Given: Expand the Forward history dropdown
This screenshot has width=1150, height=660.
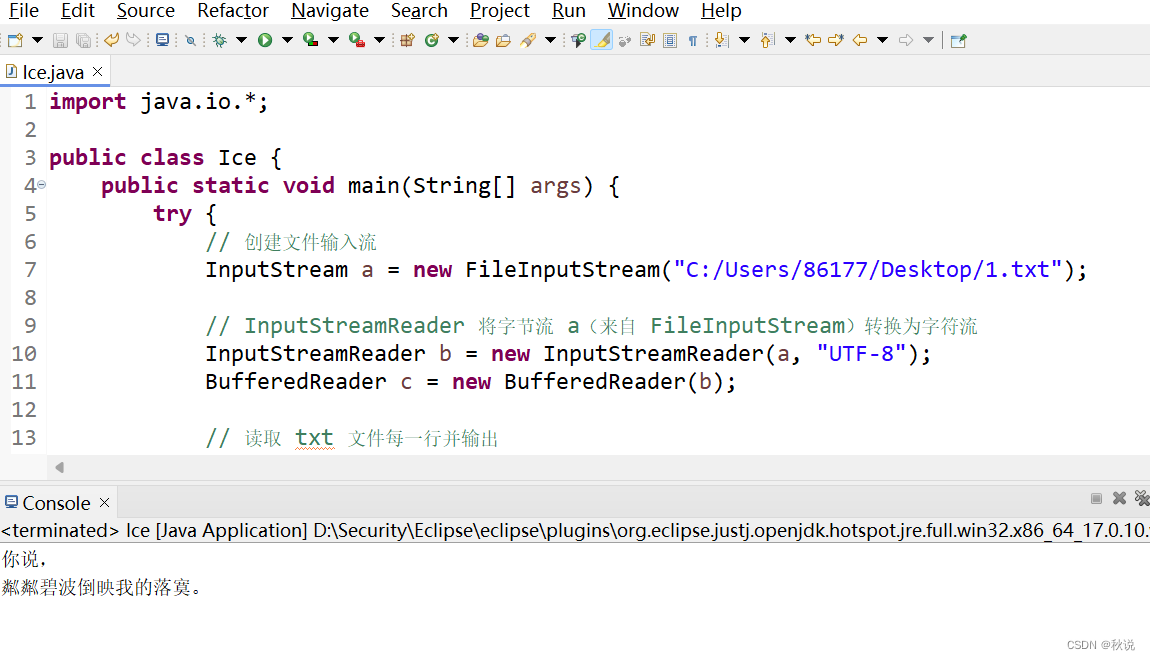Looking at the screenshot, I should (x=929, y=40).
